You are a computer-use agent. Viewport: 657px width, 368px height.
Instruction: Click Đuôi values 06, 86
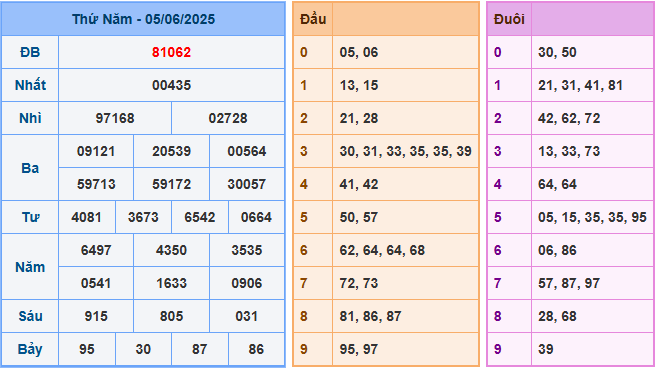(557, 250)
